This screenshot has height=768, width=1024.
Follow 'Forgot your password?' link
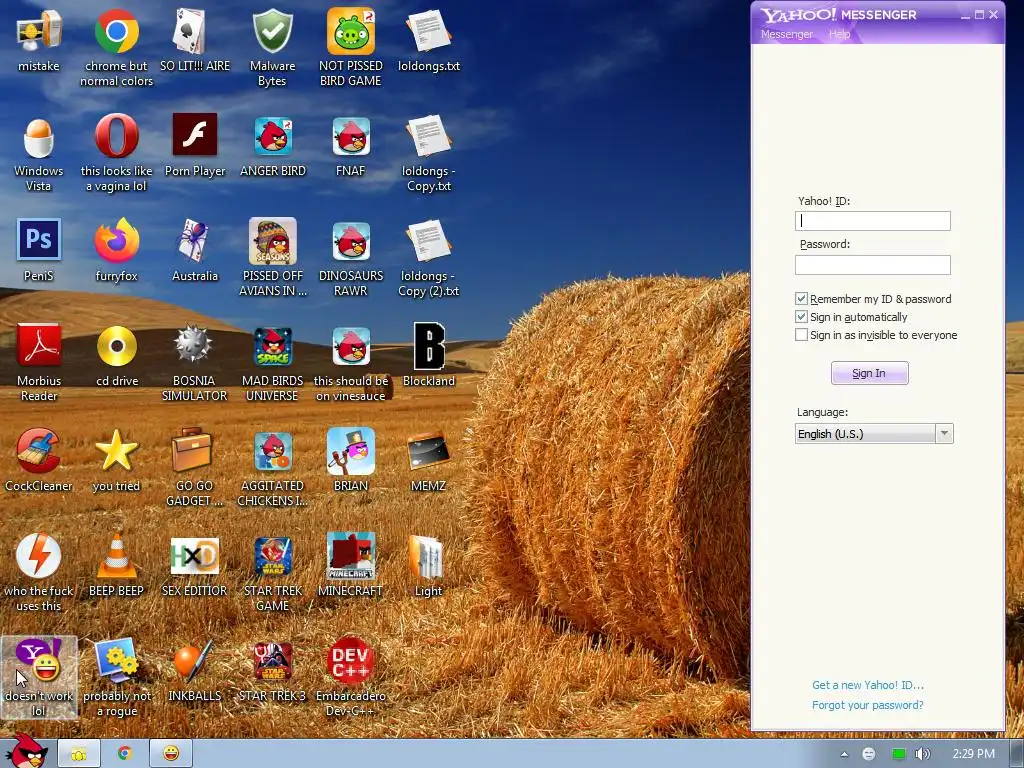(868, 705)
